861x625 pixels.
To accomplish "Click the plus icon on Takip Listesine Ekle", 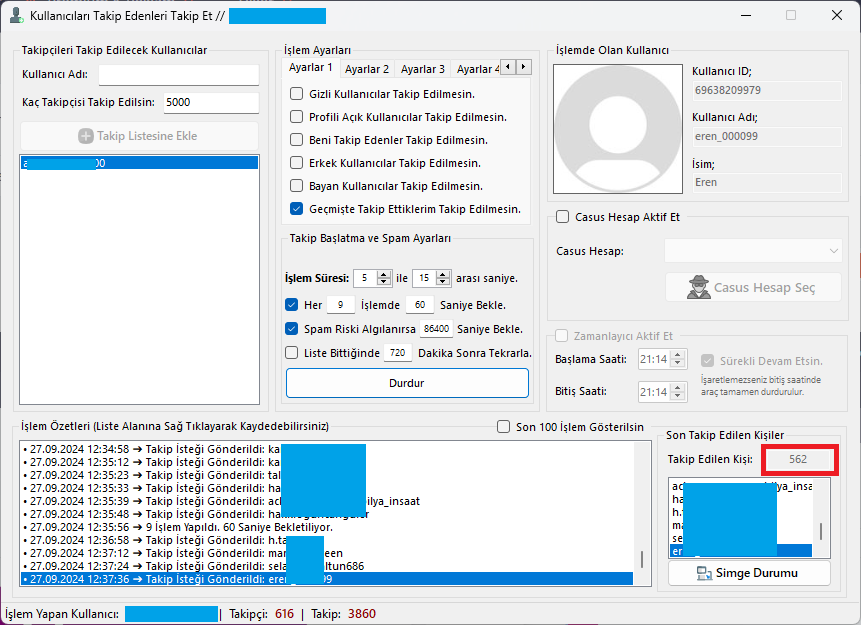I will tap(86, 136).
